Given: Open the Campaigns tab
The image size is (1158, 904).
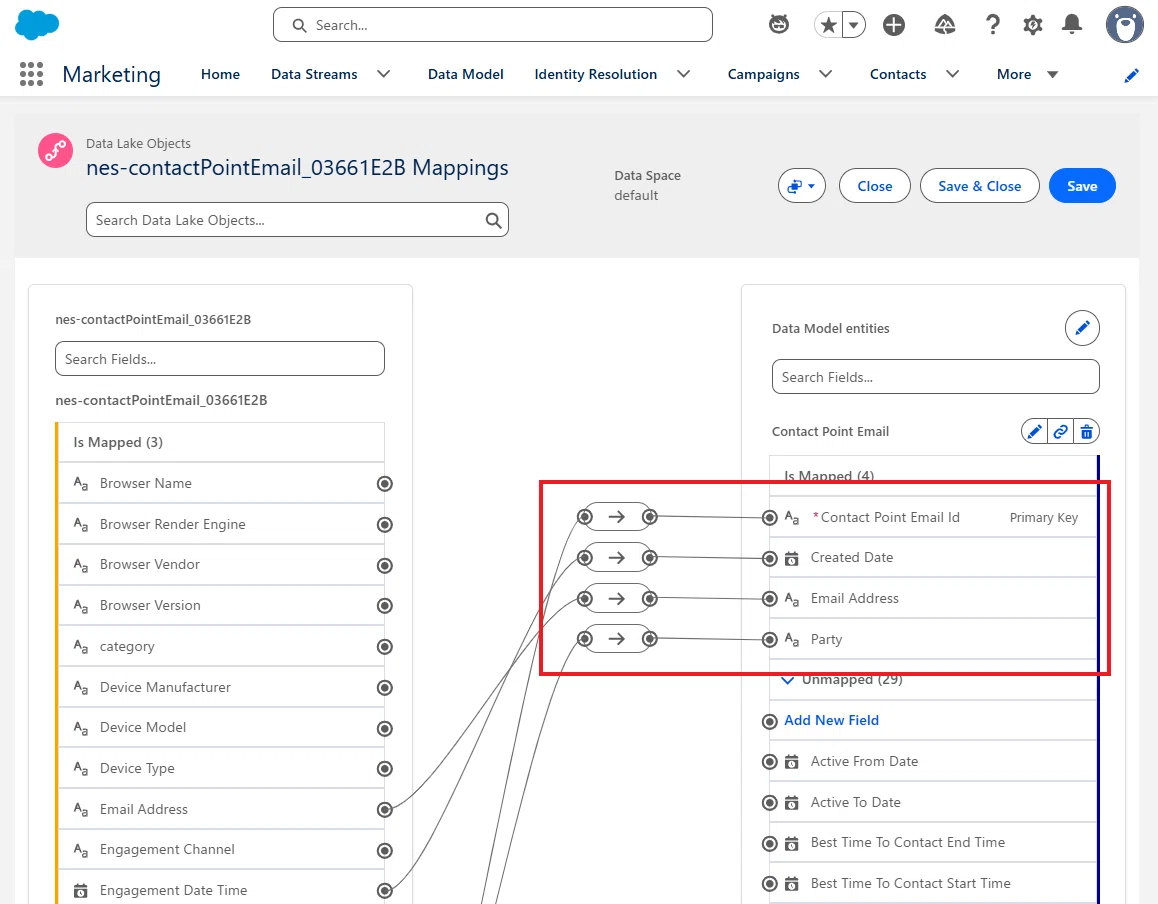Looking at the screenshot, I should 763,74.
